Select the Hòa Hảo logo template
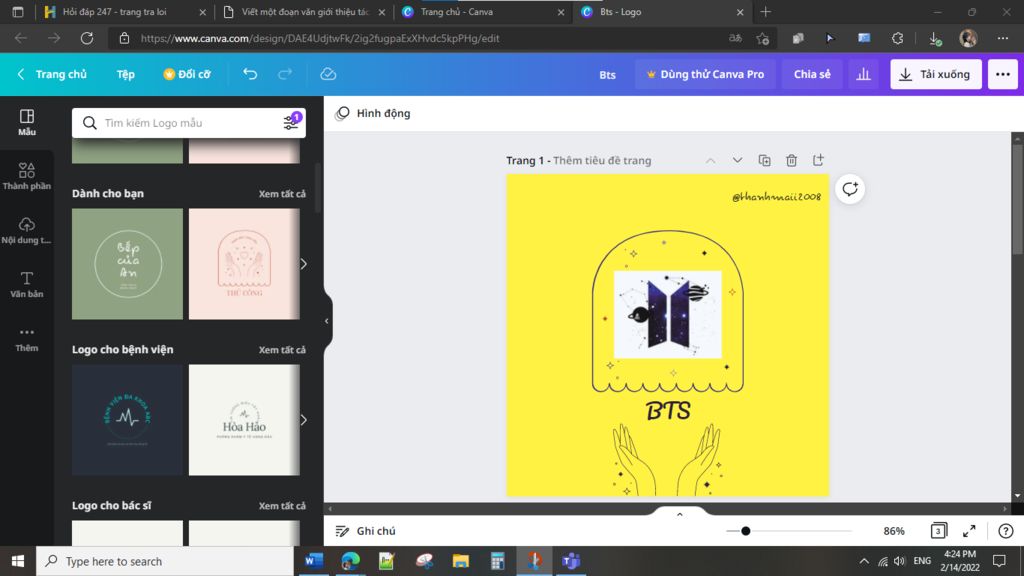Viewport: 1024px width, 576px height. tap(244, 419)
